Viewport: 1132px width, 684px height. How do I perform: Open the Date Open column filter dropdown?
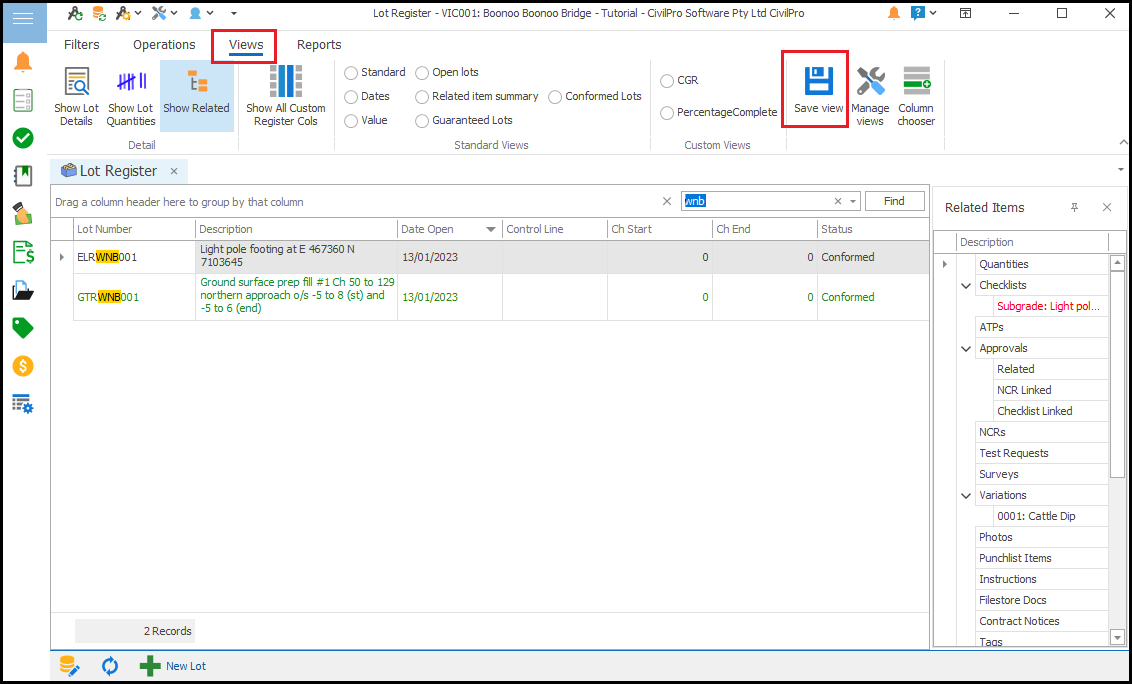tap(491, 229)
